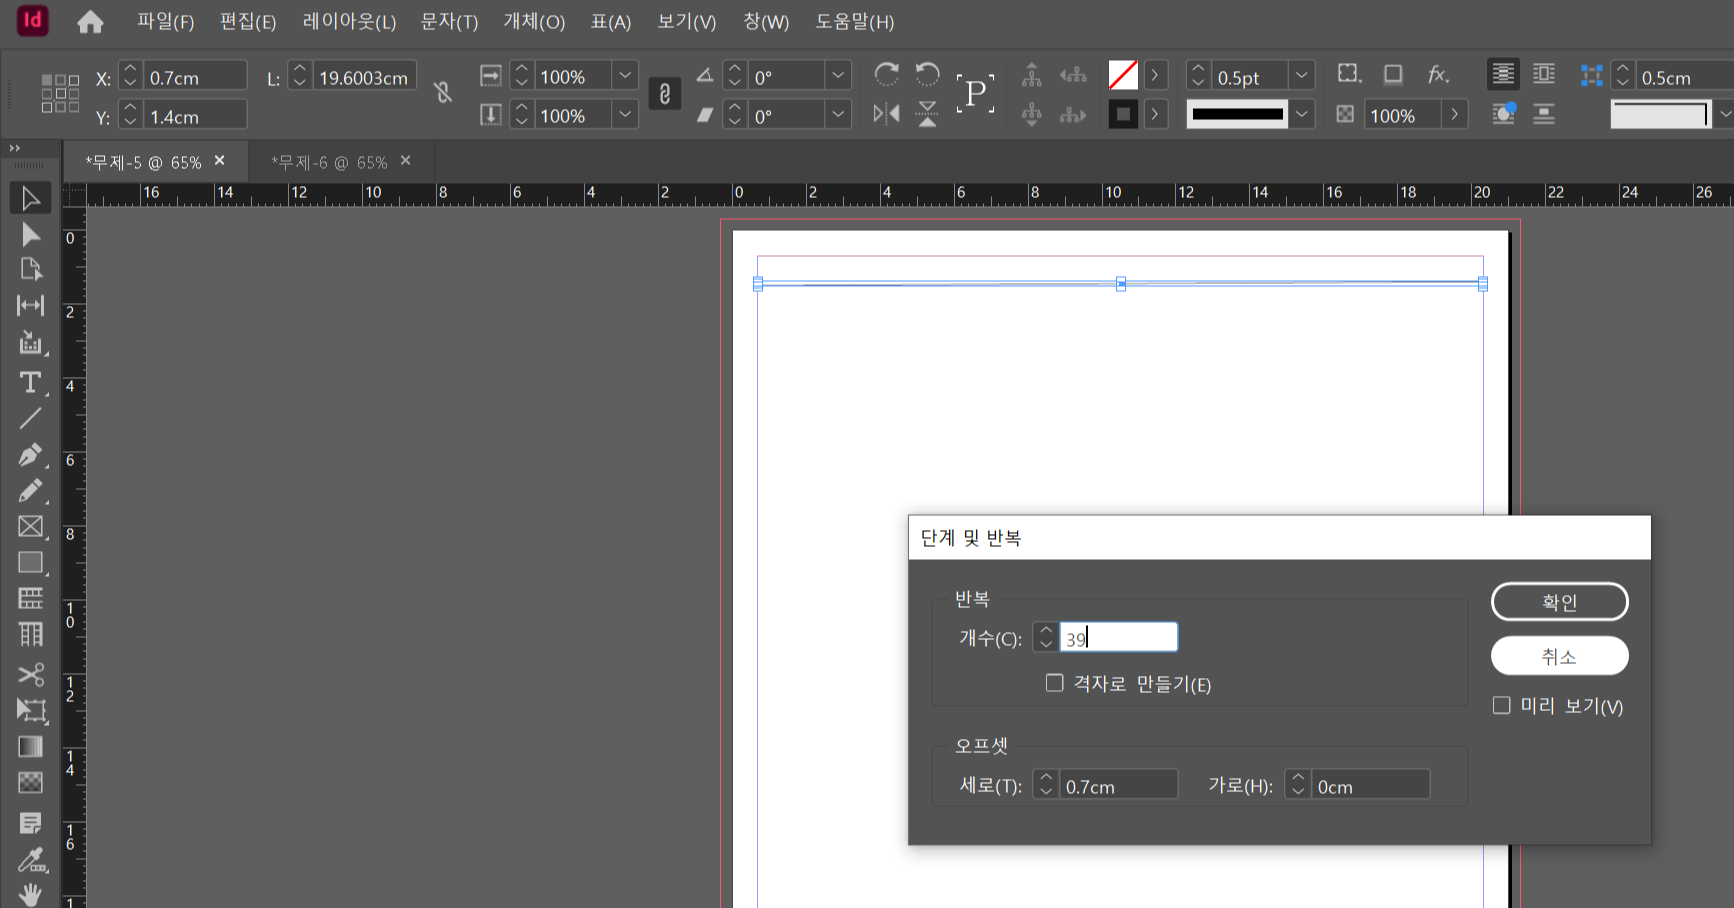Viewport: 1734px width, 908px height.
Task: Select the Direct Selection tool
Action: [30, 234]
